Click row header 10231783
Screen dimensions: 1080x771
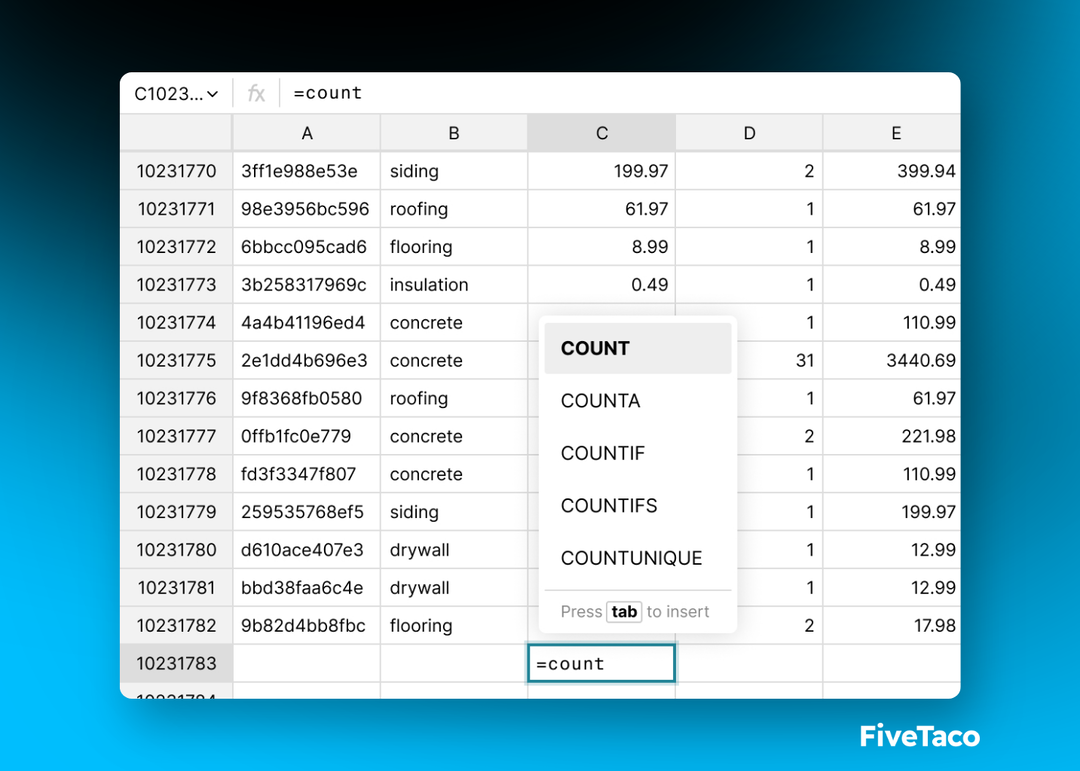pos(176,663)
